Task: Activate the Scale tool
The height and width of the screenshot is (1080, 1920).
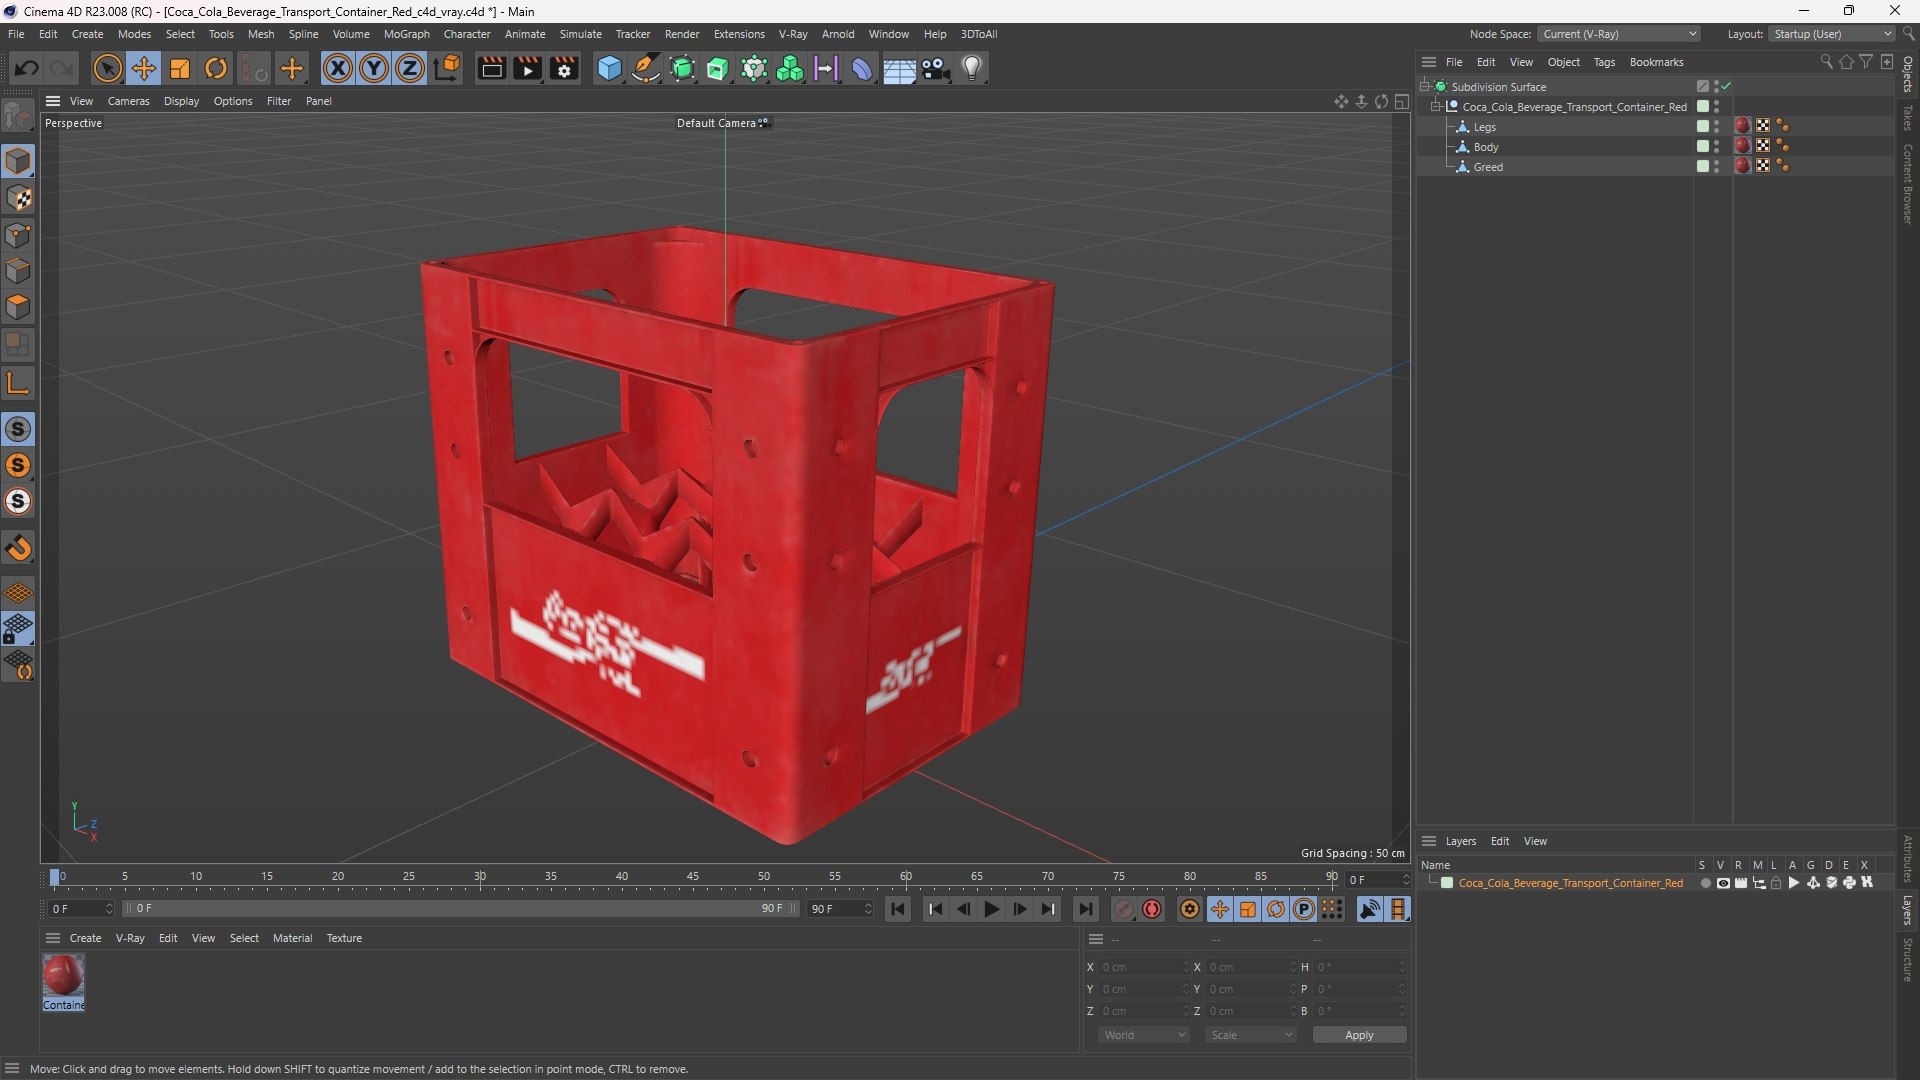Action: 180,68
